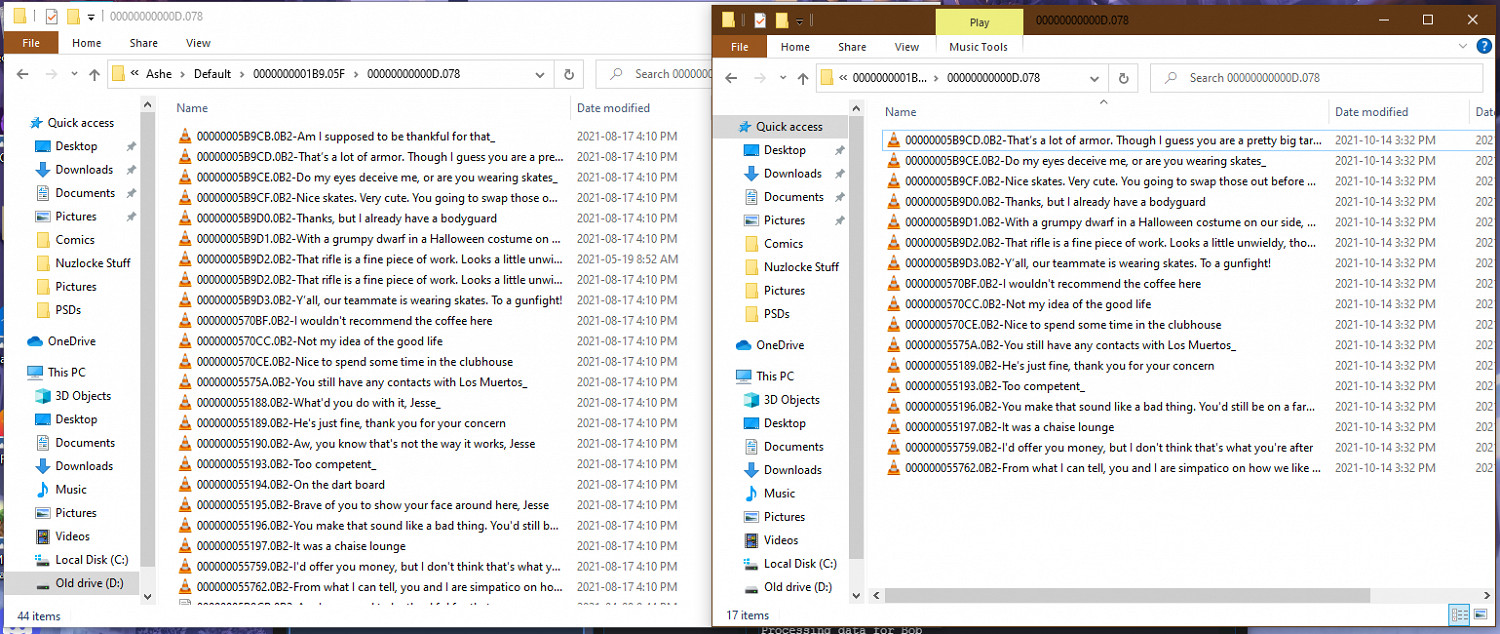
Task: Open Quick Access Toolbar dropdown in left window
Action: 91,17
